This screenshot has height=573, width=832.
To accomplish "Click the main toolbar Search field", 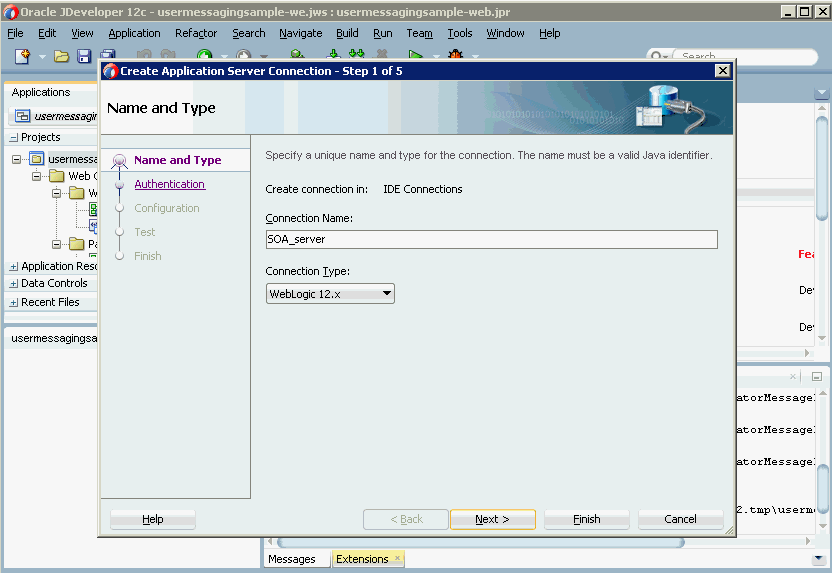I will pos(745,56).
